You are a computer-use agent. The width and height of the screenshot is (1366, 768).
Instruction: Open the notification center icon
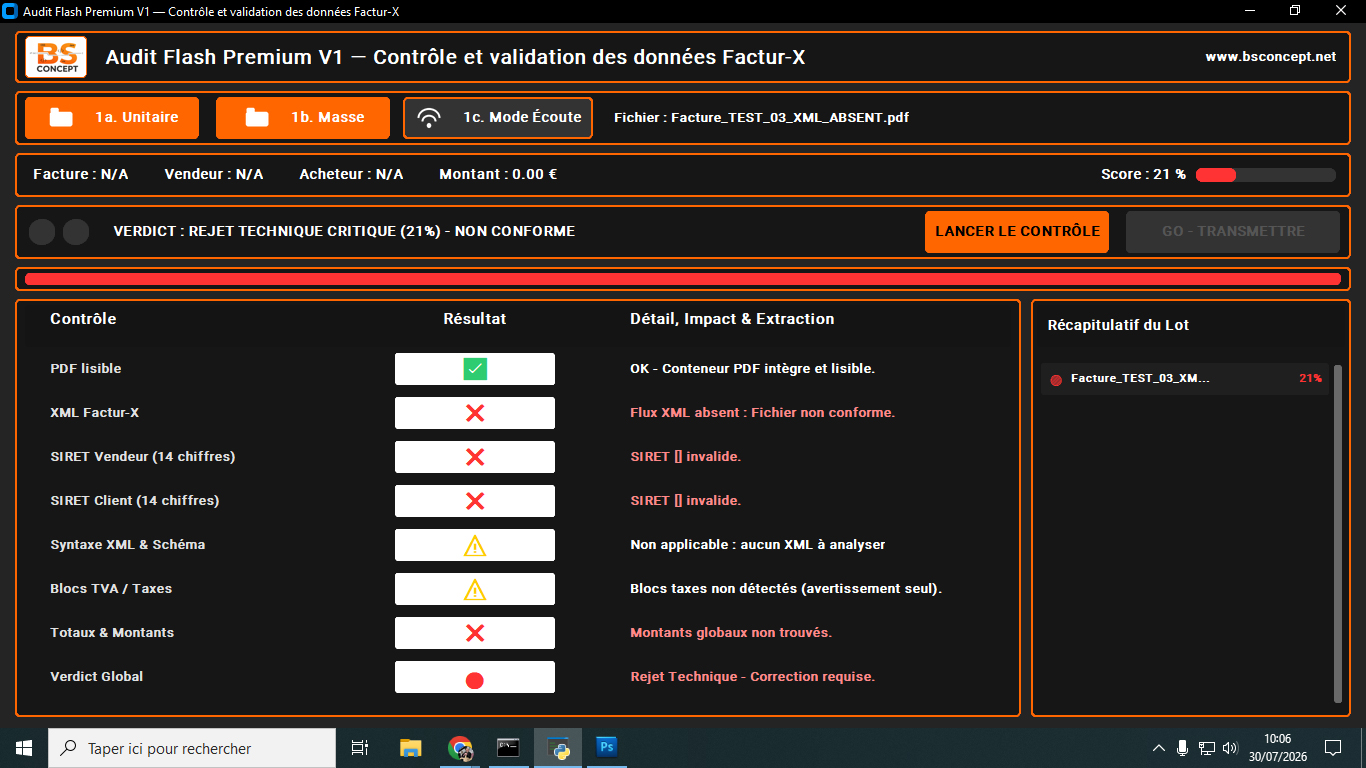point(1333,748)
